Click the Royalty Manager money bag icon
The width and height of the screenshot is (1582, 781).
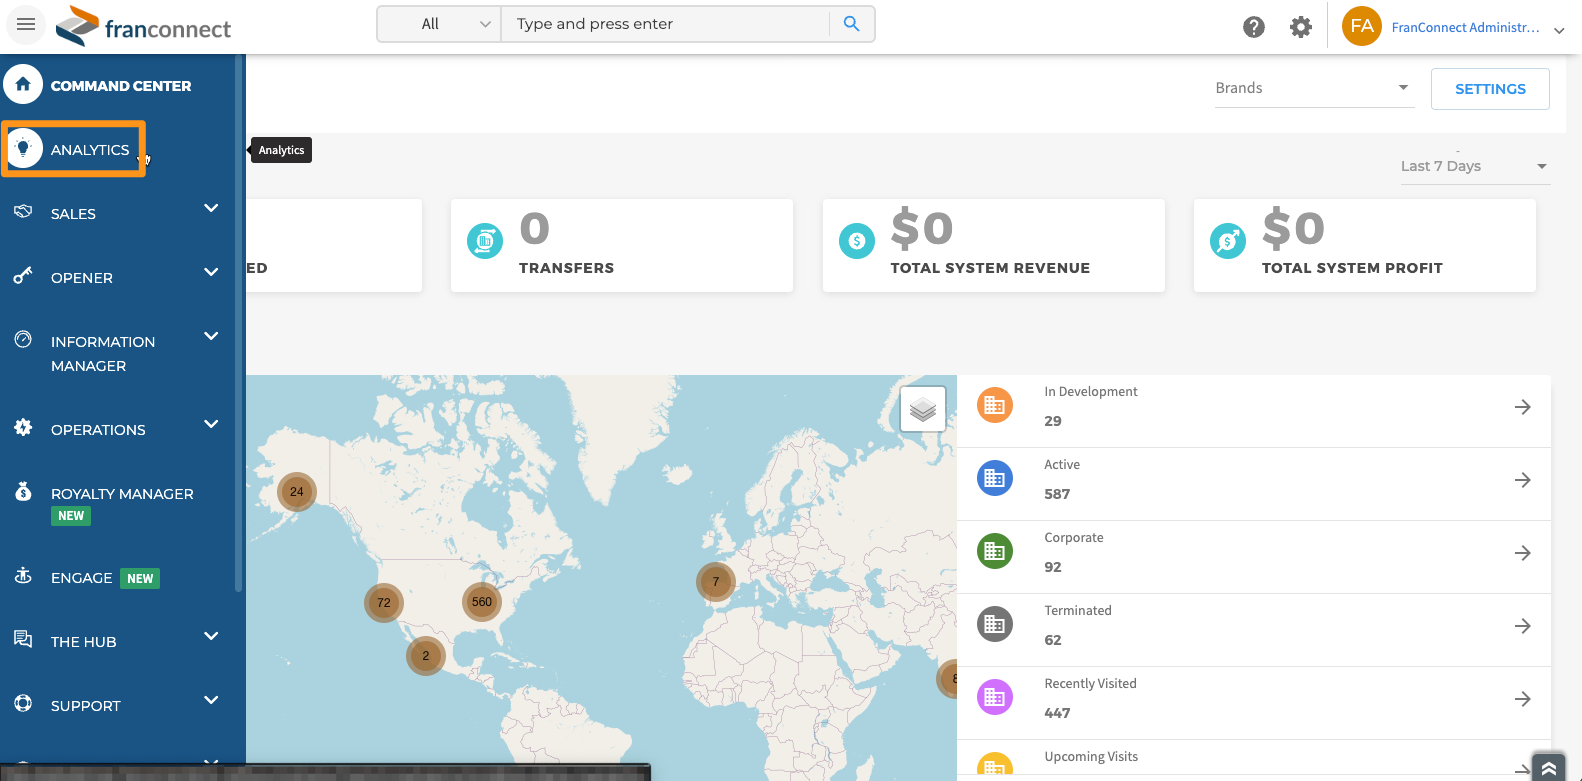pyautogui.click(x=23, y=491)
